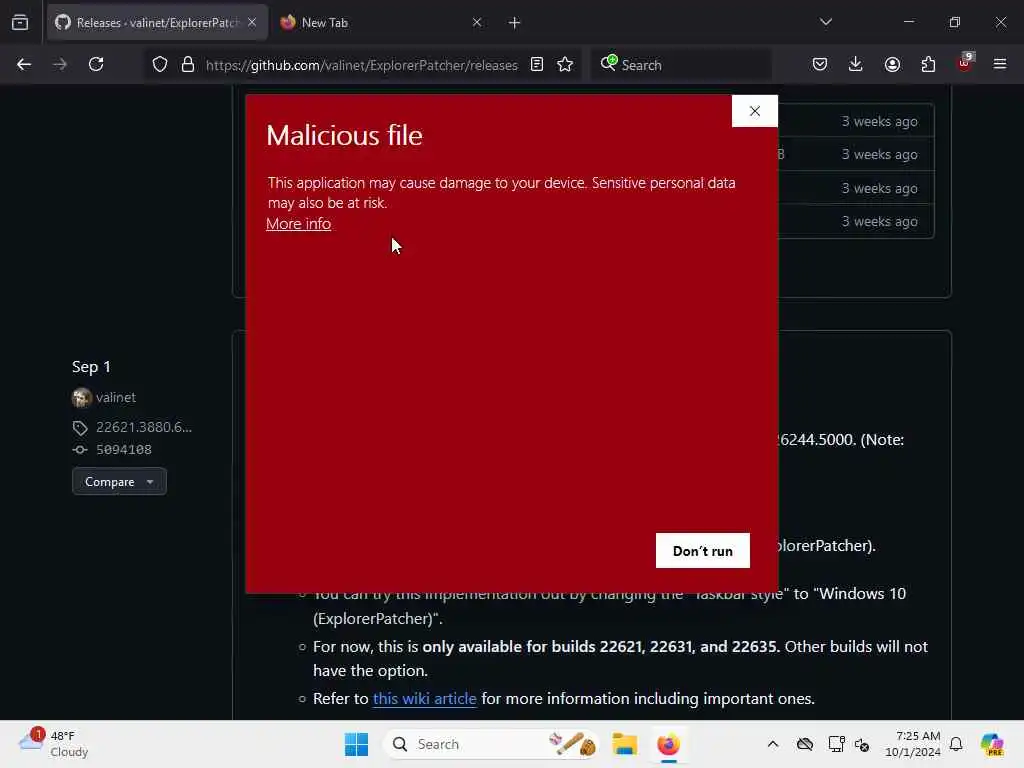Click the muted volume tray icon
1024x768 pixels.
[861, 744]
